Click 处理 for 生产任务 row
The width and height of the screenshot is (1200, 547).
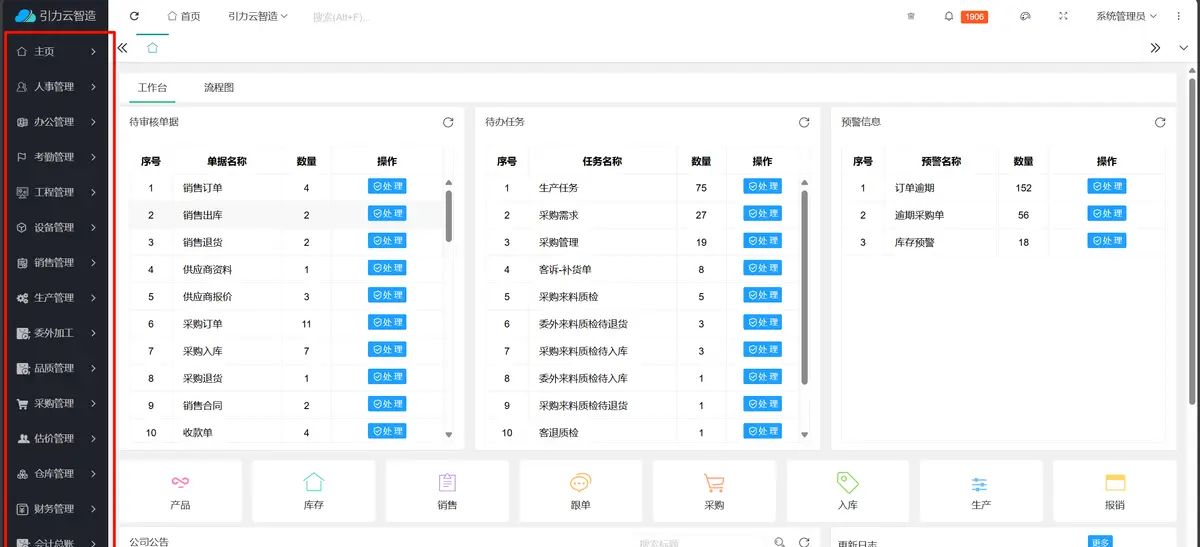pyautogui.click(x=762, y=186)
